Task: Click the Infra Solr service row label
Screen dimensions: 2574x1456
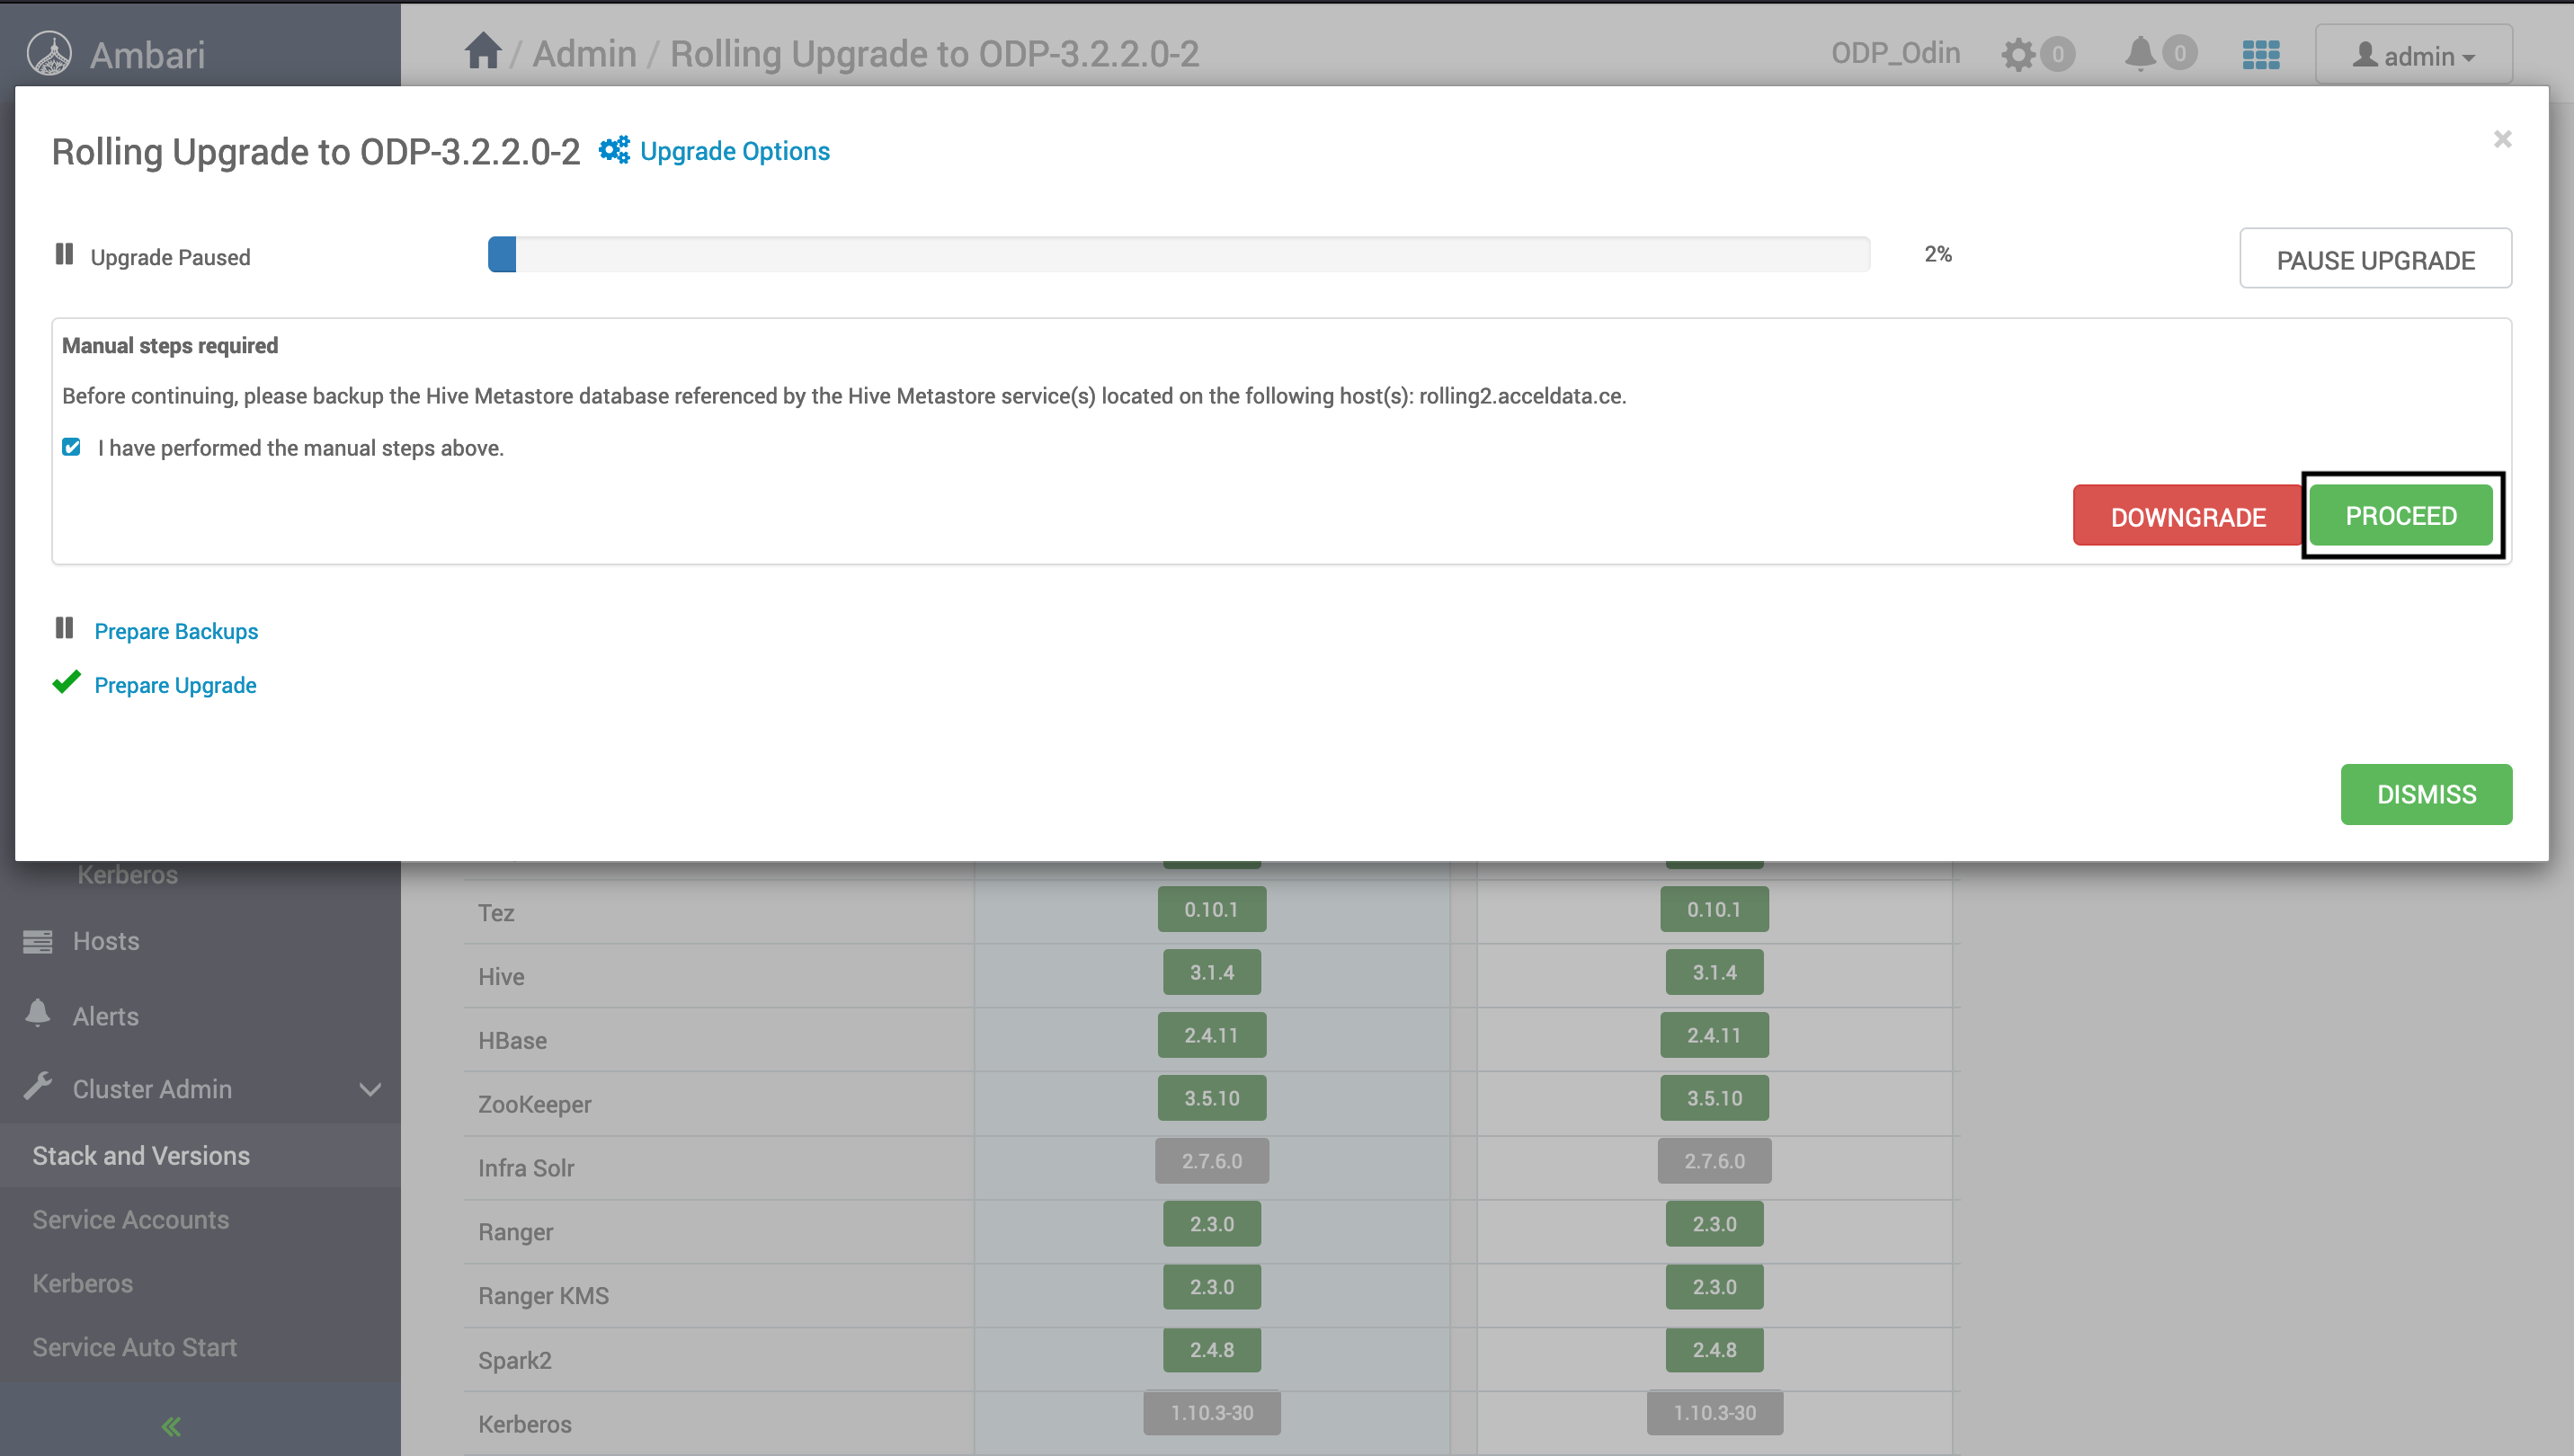Action: click(x=526, y=1168)
